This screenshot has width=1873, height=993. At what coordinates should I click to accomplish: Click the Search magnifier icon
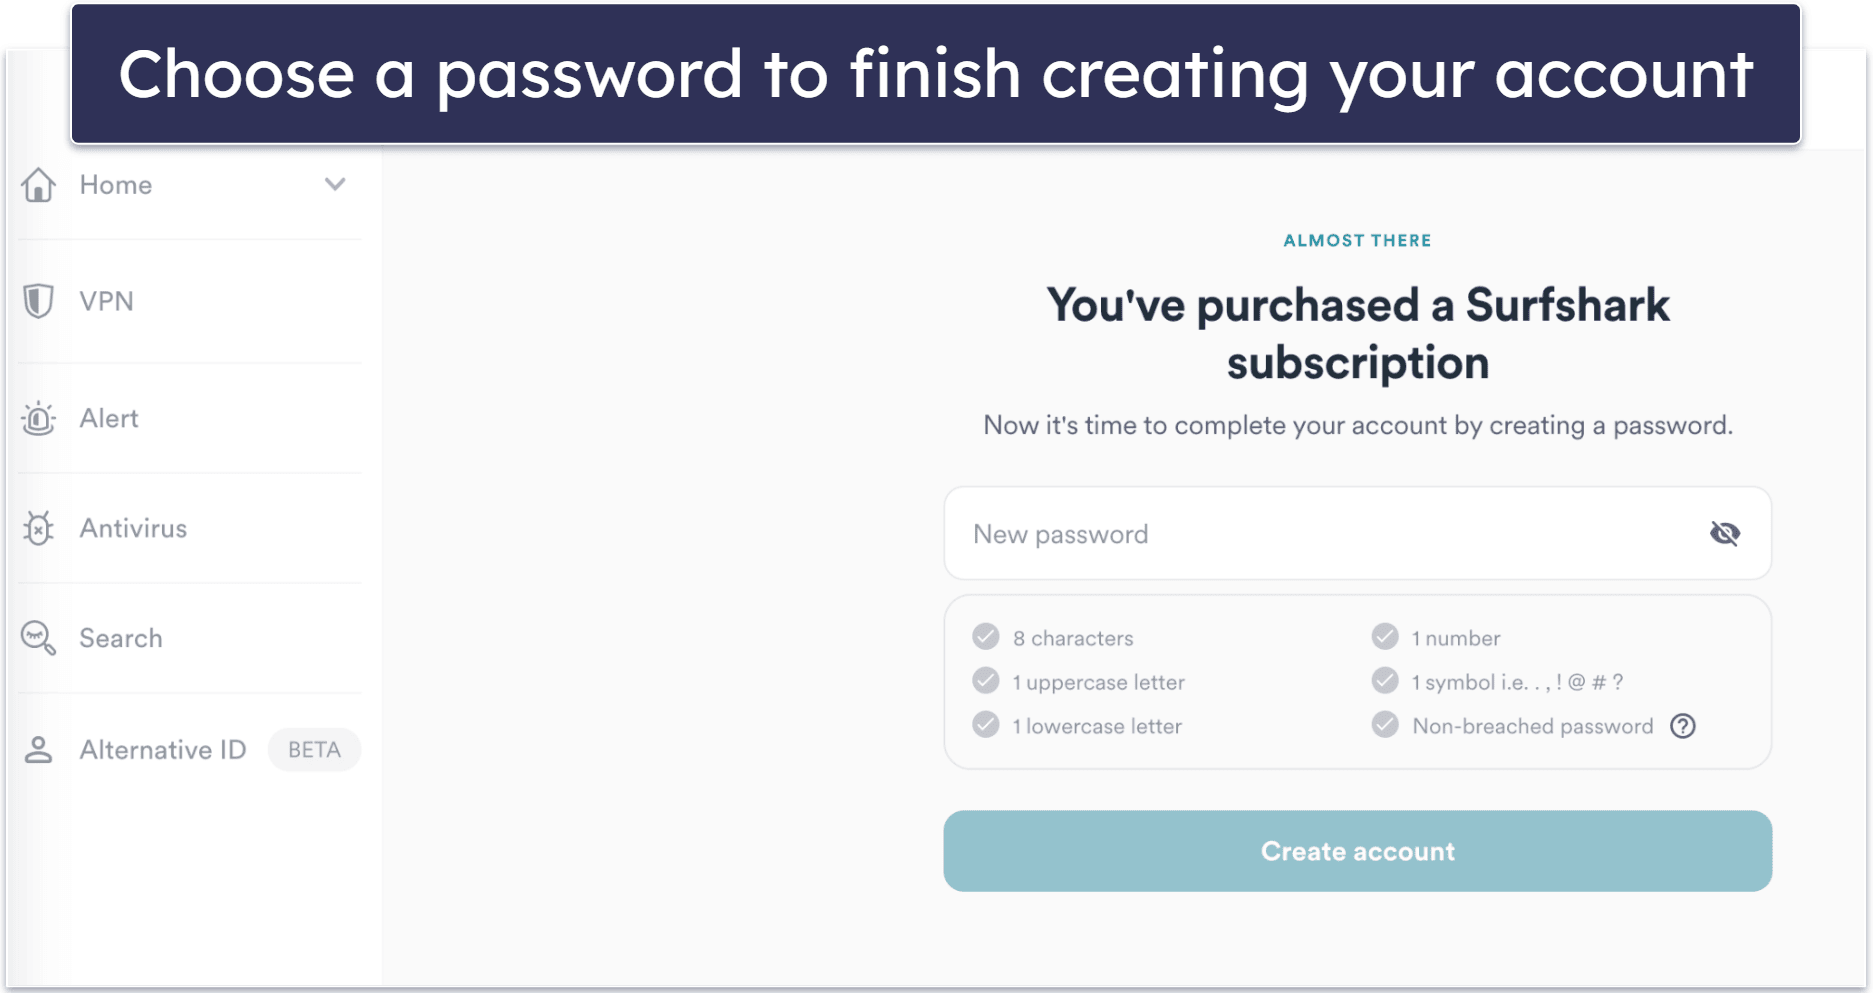[38, 638]
